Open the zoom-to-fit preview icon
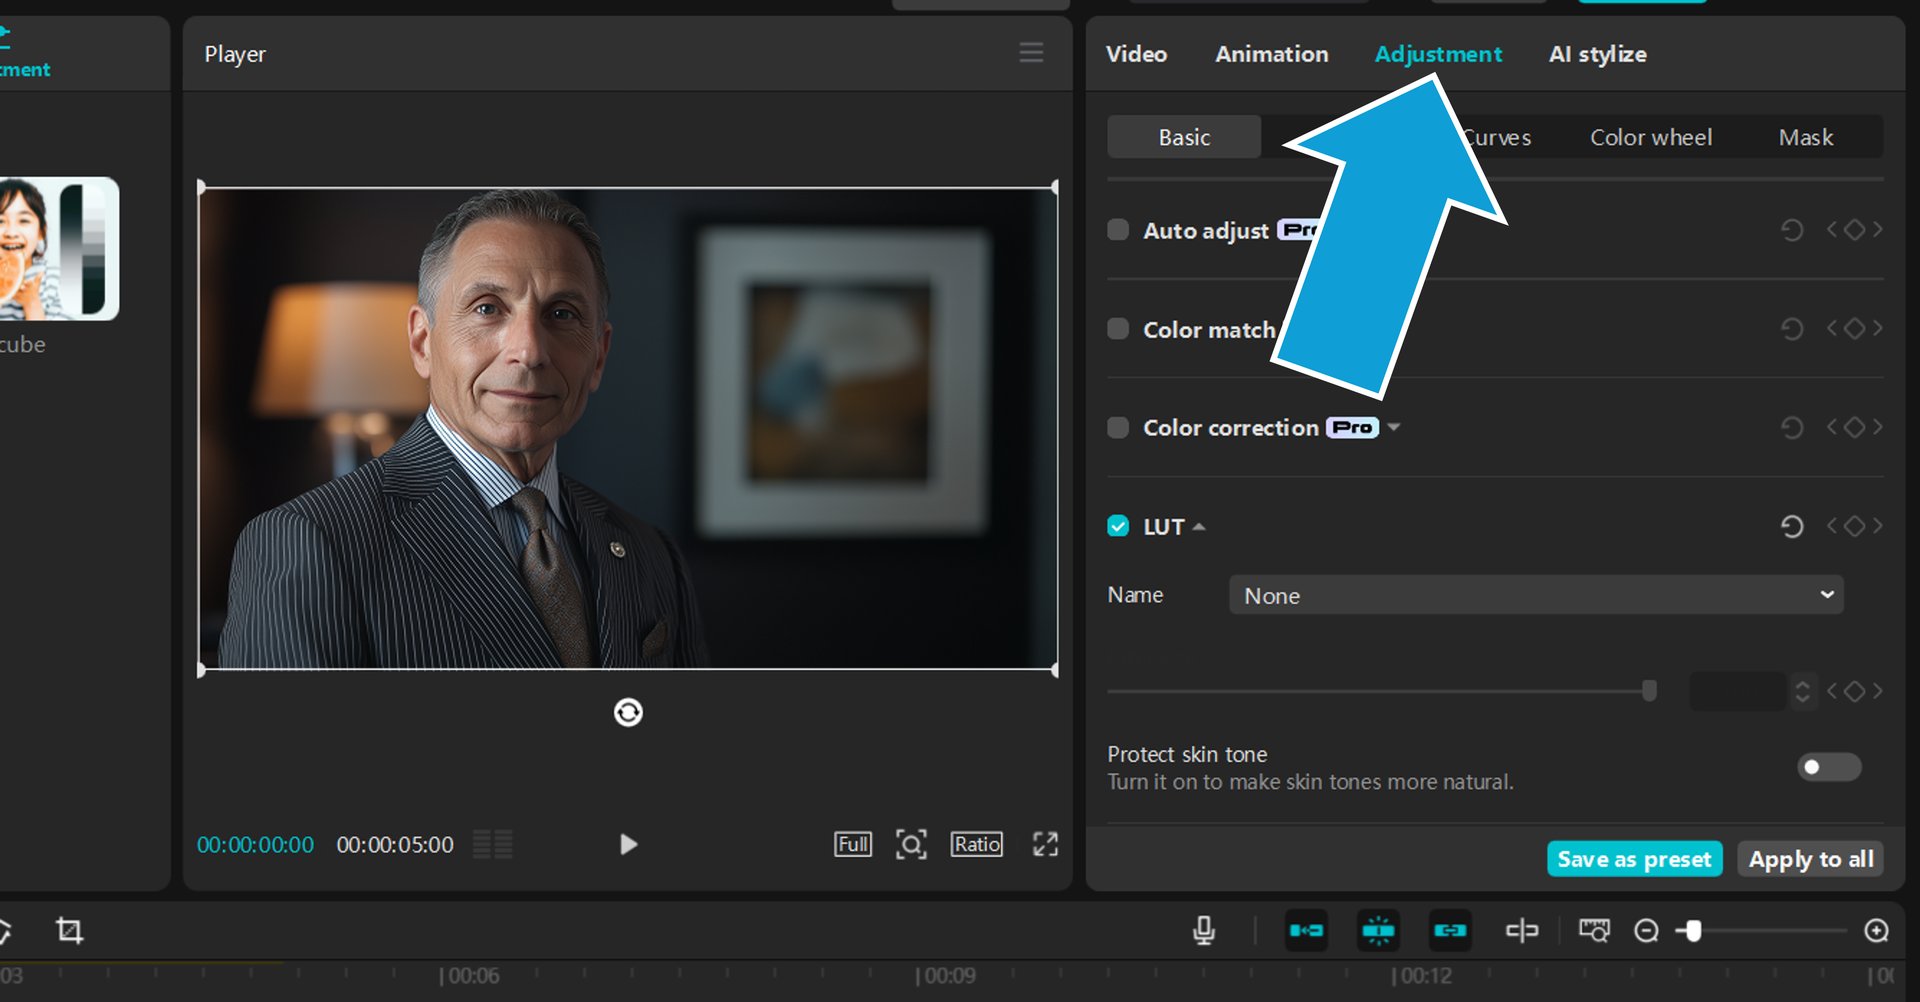Viewport: 1920px width, 1002px height. tap(911, 844)
